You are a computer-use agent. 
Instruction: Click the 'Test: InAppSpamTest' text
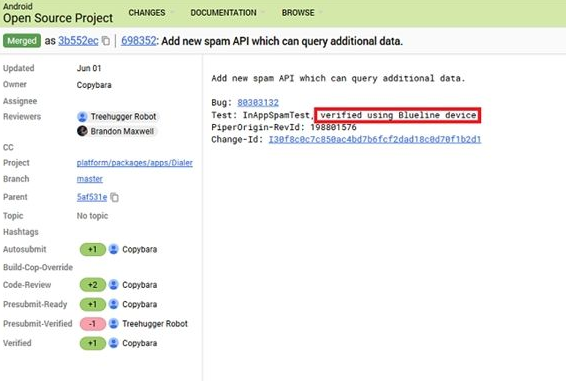261,115
